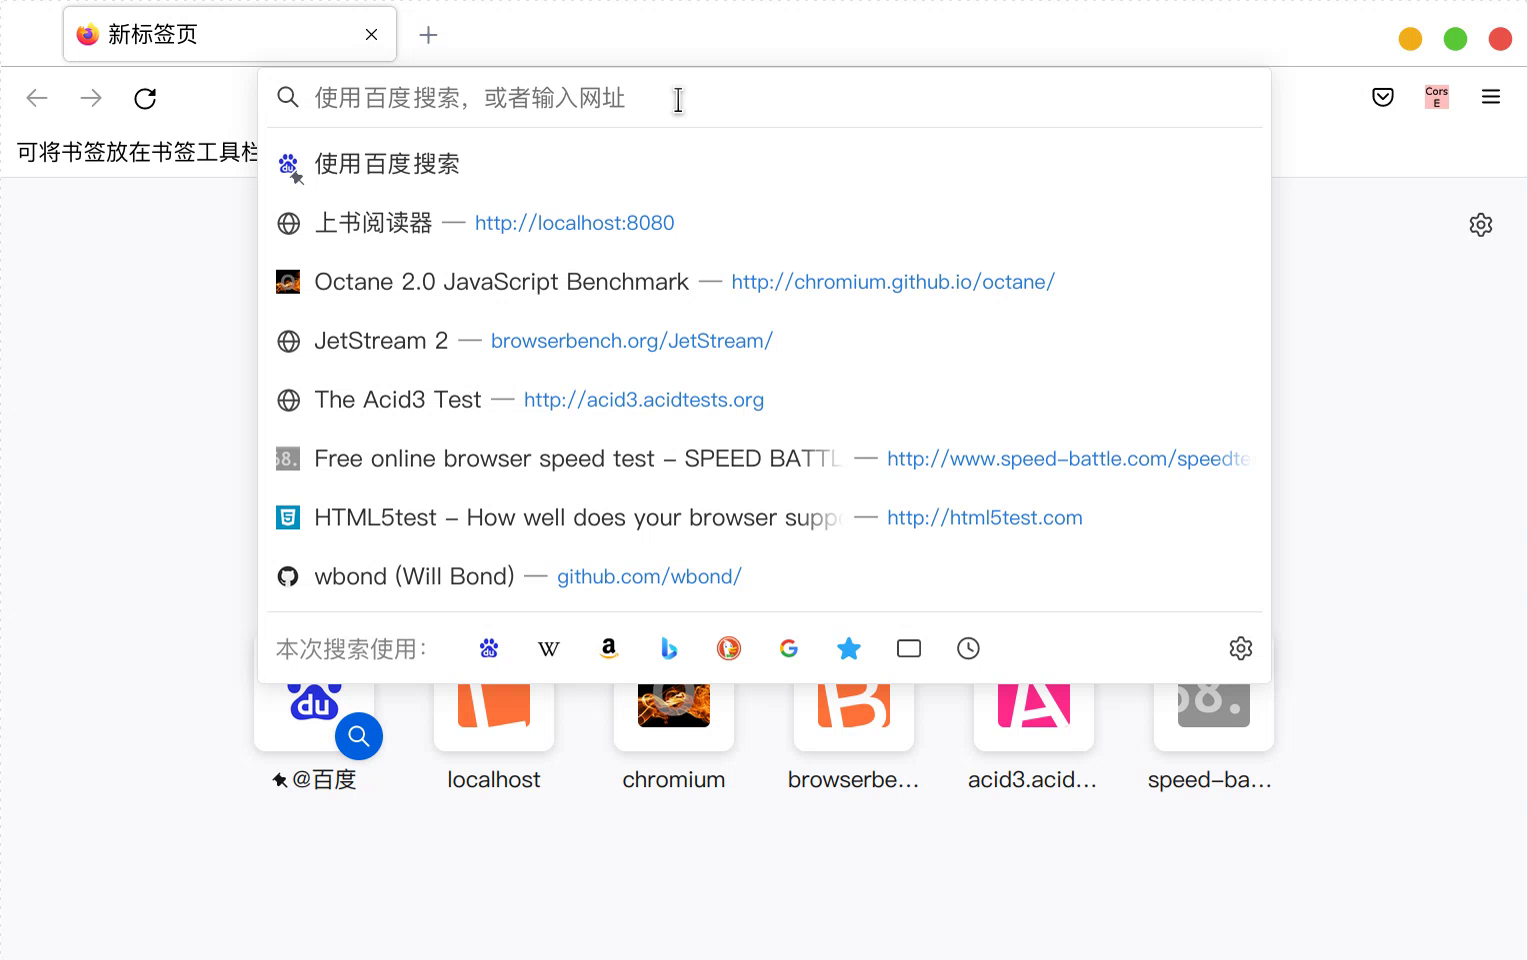Search this time with Baidu engine icon

click(x=489, y=649)
